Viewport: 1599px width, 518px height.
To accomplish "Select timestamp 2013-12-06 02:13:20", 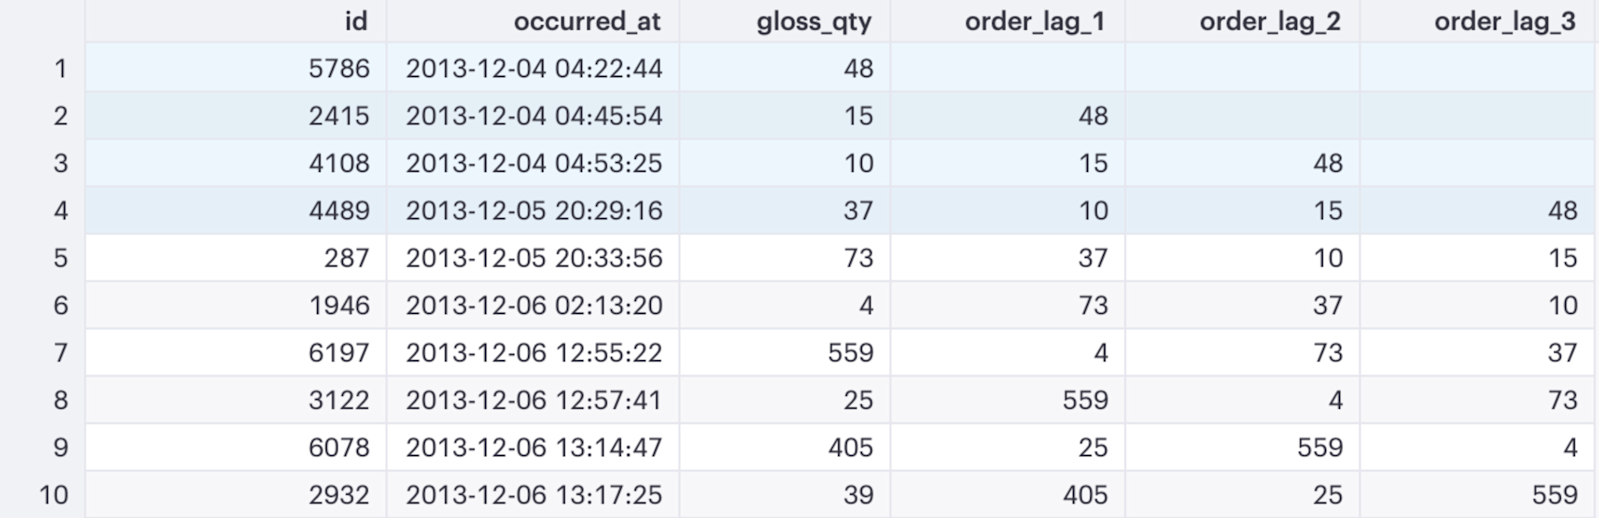I will (534, 305).
